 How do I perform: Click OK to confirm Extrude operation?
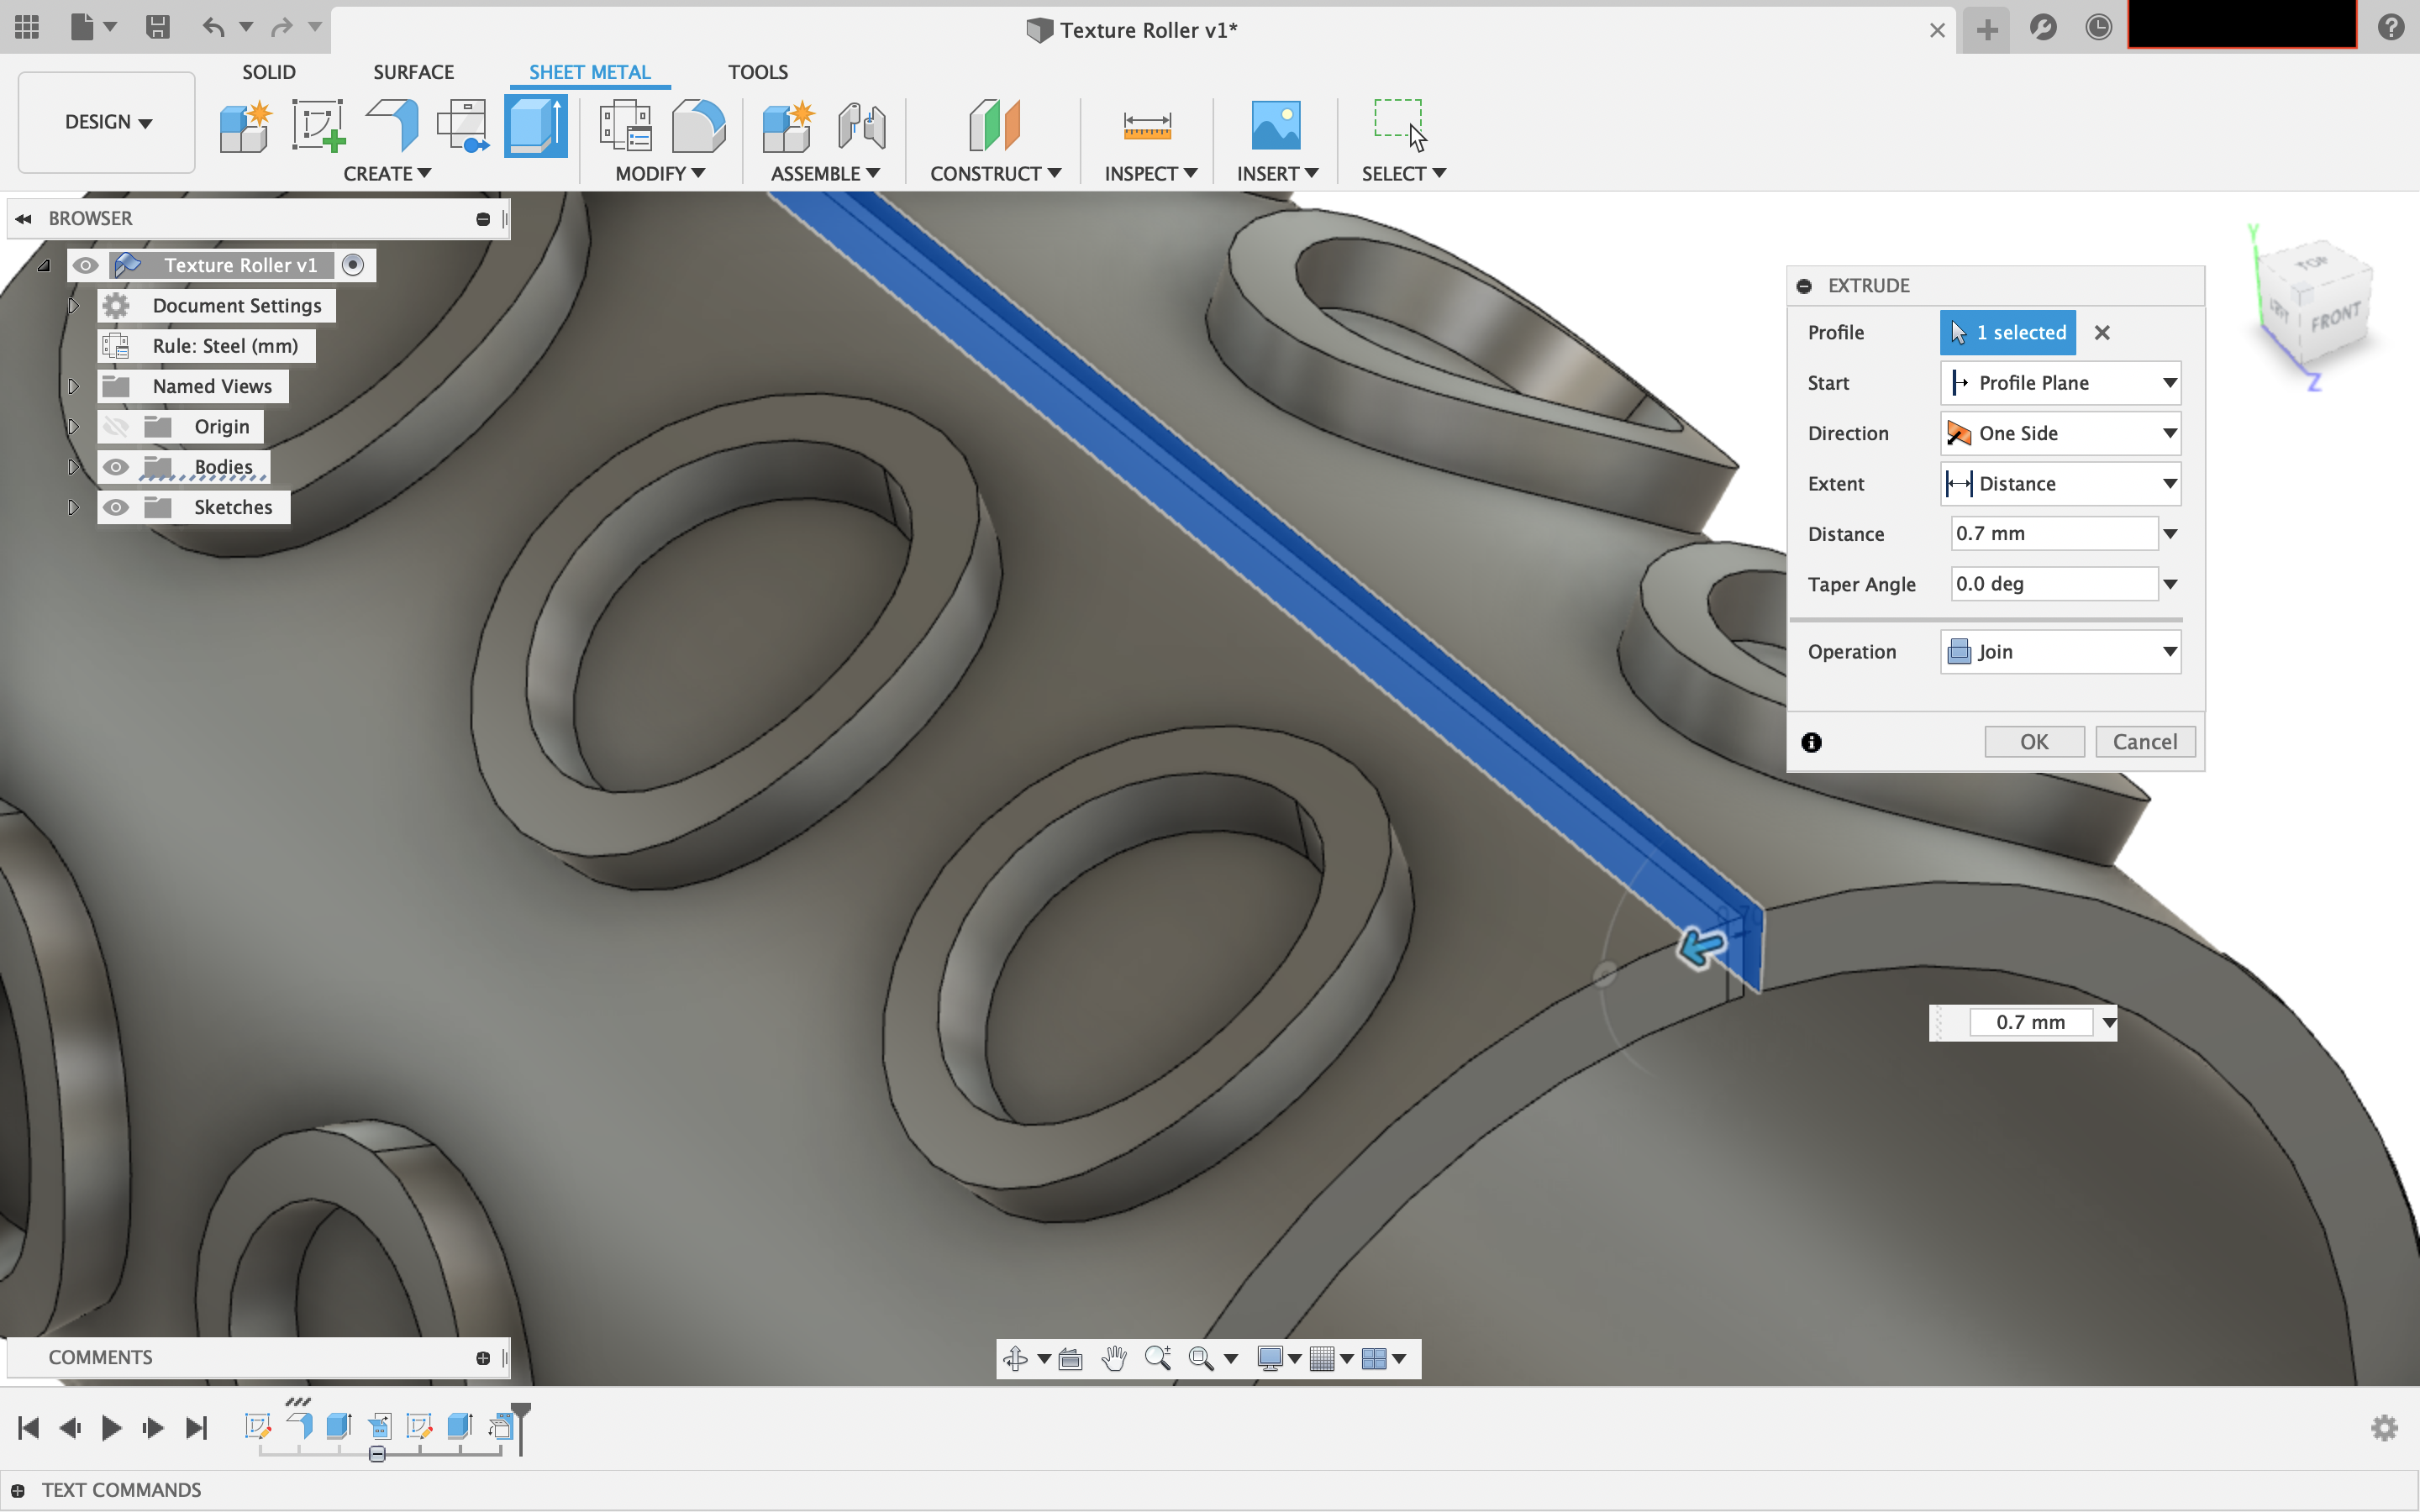pos(2033,740)
